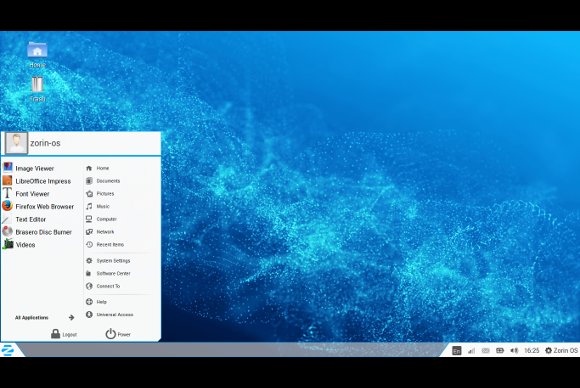
Task: Open the En keyboard layout indicator
Action: coord(457,351)
